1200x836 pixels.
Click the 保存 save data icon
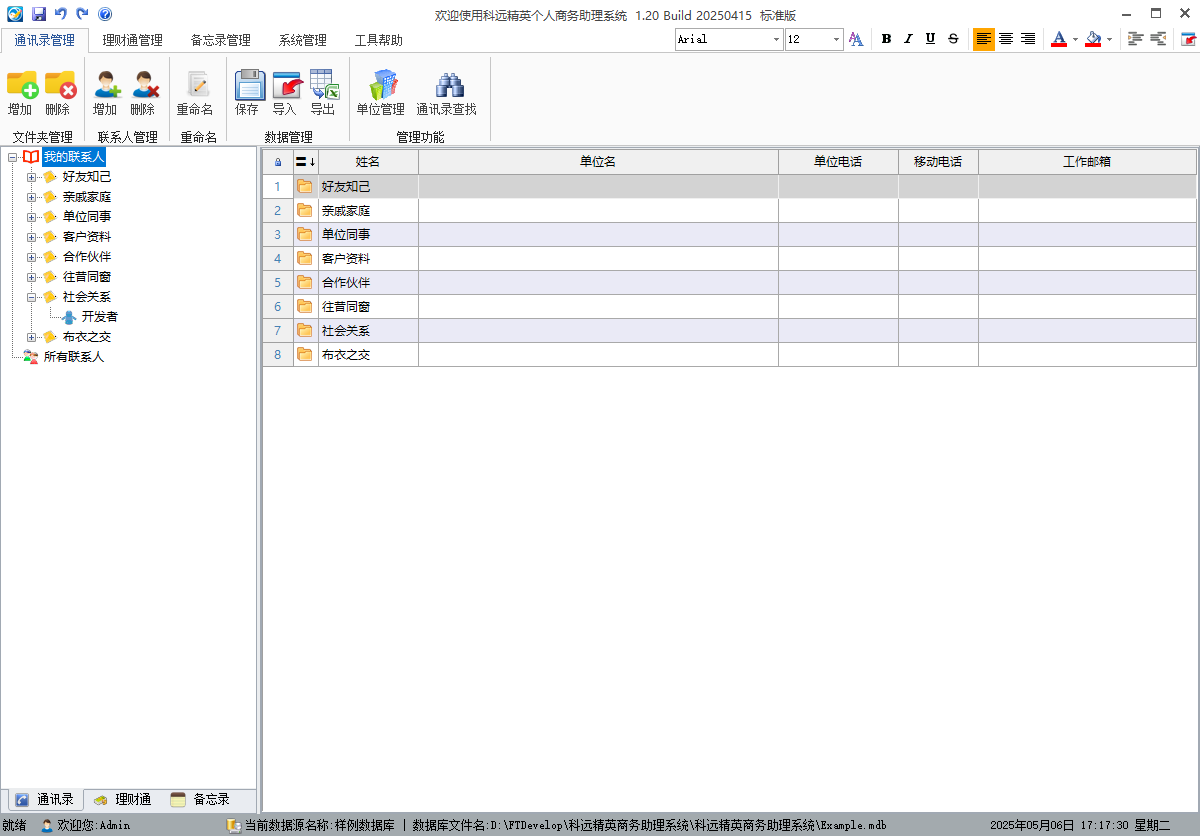(248, 85)
